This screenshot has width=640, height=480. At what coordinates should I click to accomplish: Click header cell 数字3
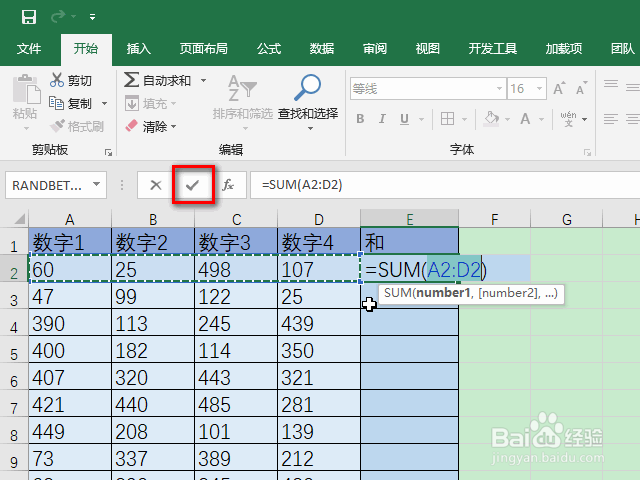tap(236, 242)
